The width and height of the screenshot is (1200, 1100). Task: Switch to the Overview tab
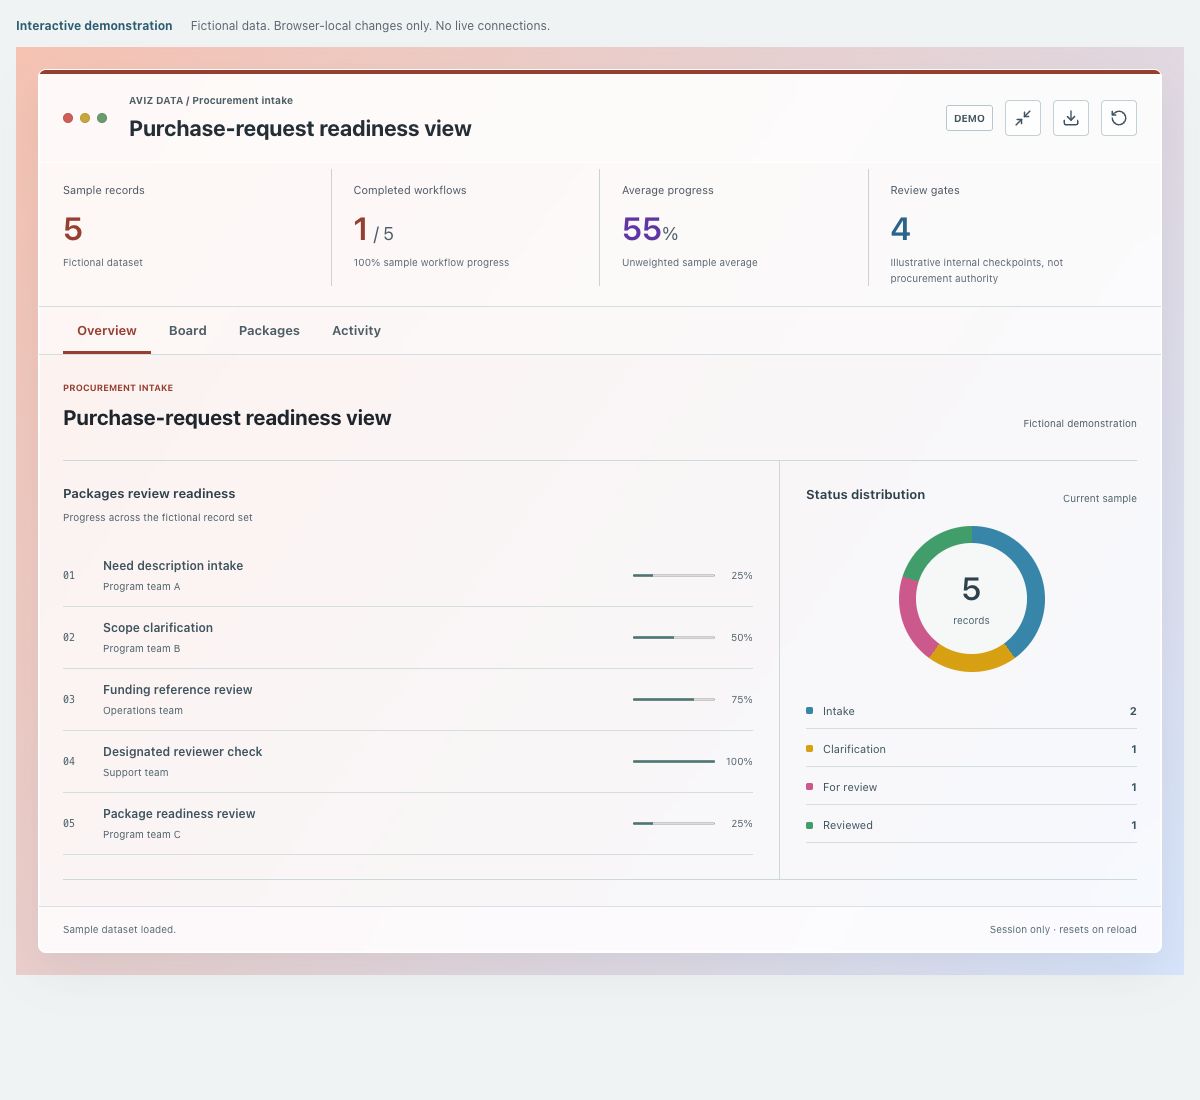107,331
